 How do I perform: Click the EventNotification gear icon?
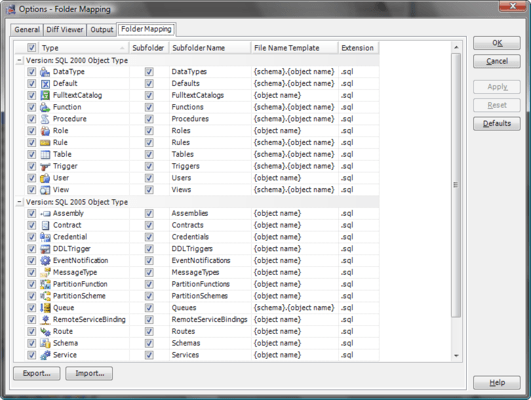pyautogui.click(x=45, y=261)
